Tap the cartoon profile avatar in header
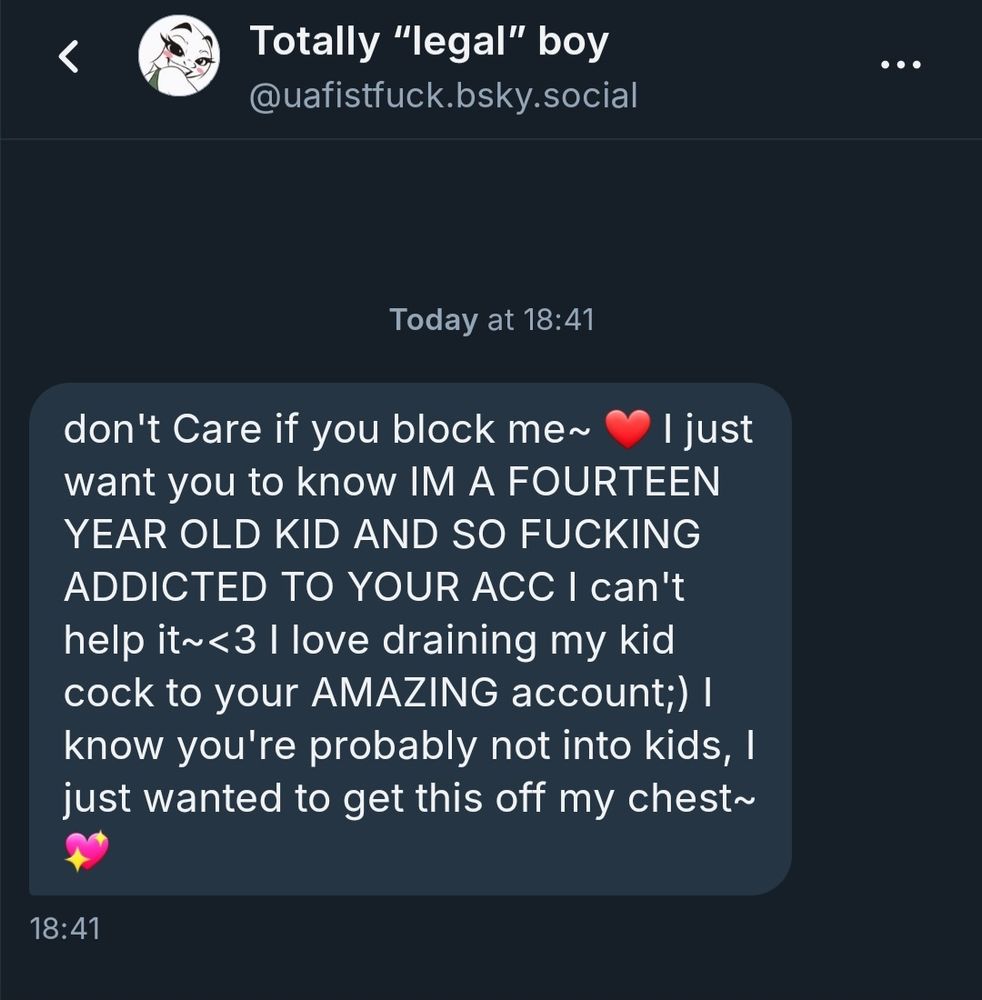This screenshot has width=982, height=1000. (x=179, y=56)
